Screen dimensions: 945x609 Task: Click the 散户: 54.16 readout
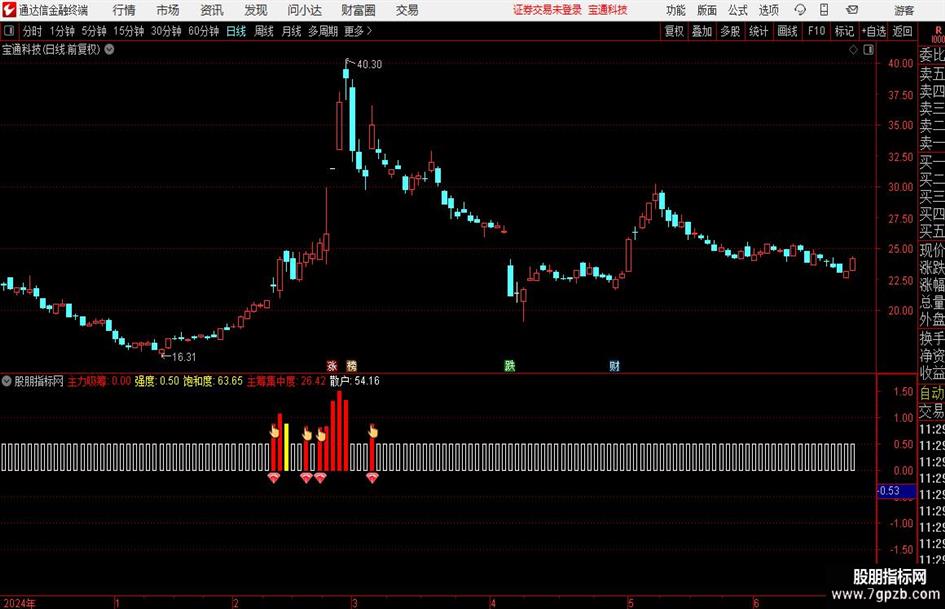click(x=354, y=381)
